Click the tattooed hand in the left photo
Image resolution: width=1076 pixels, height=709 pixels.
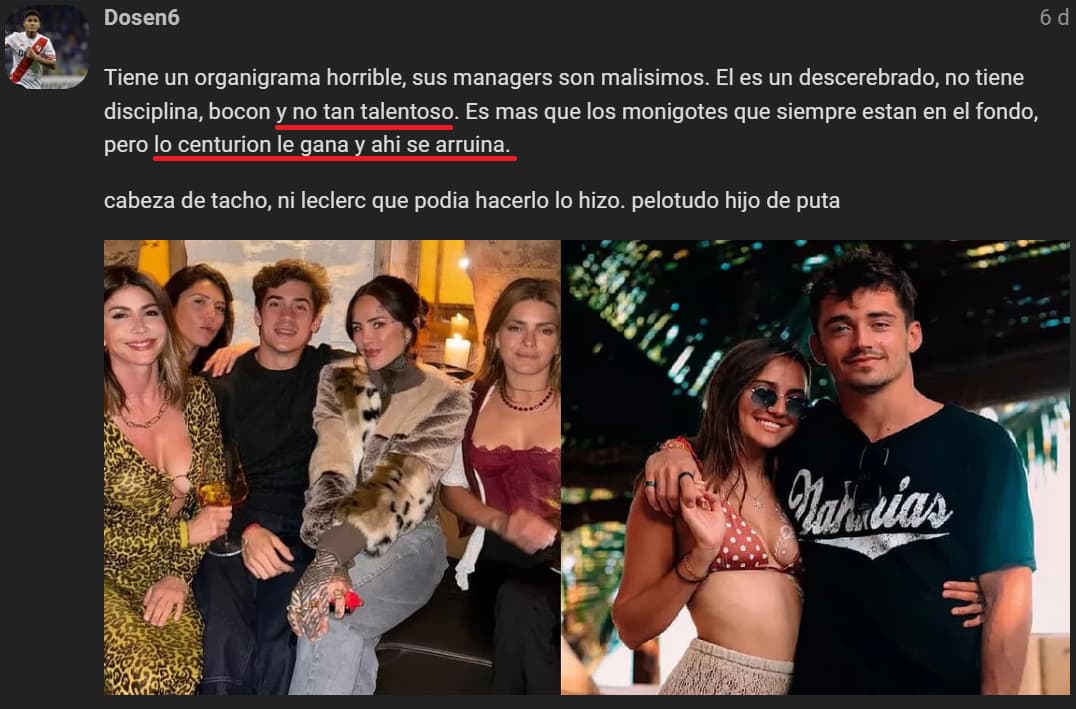coord(317,591)
